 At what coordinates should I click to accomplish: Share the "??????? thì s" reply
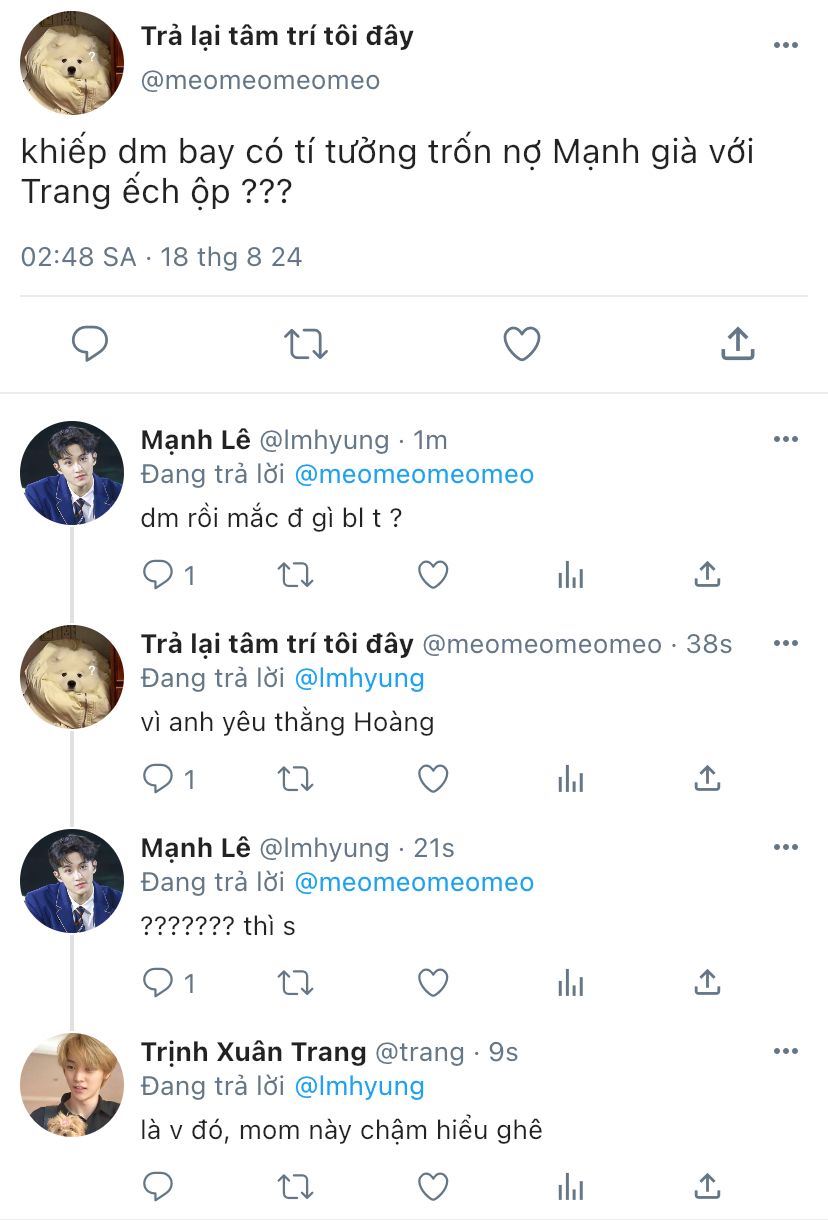[x=707, y=983]
